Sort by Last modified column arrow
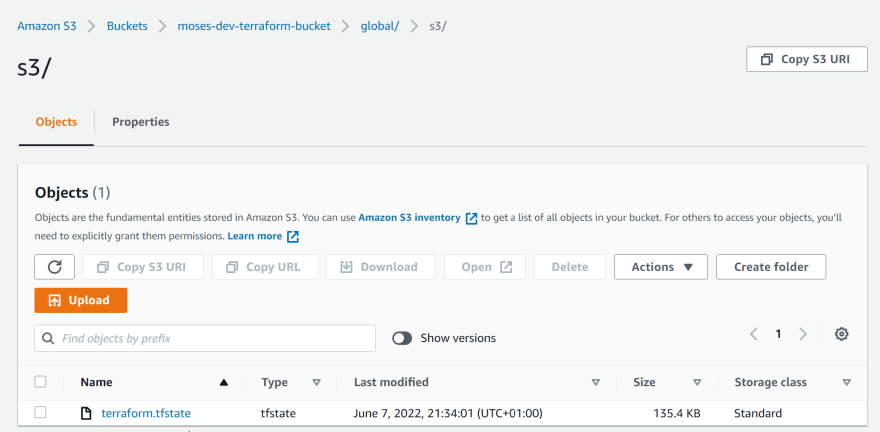The width and height of the screenshot is (880, 432). (x=595, y=383)
